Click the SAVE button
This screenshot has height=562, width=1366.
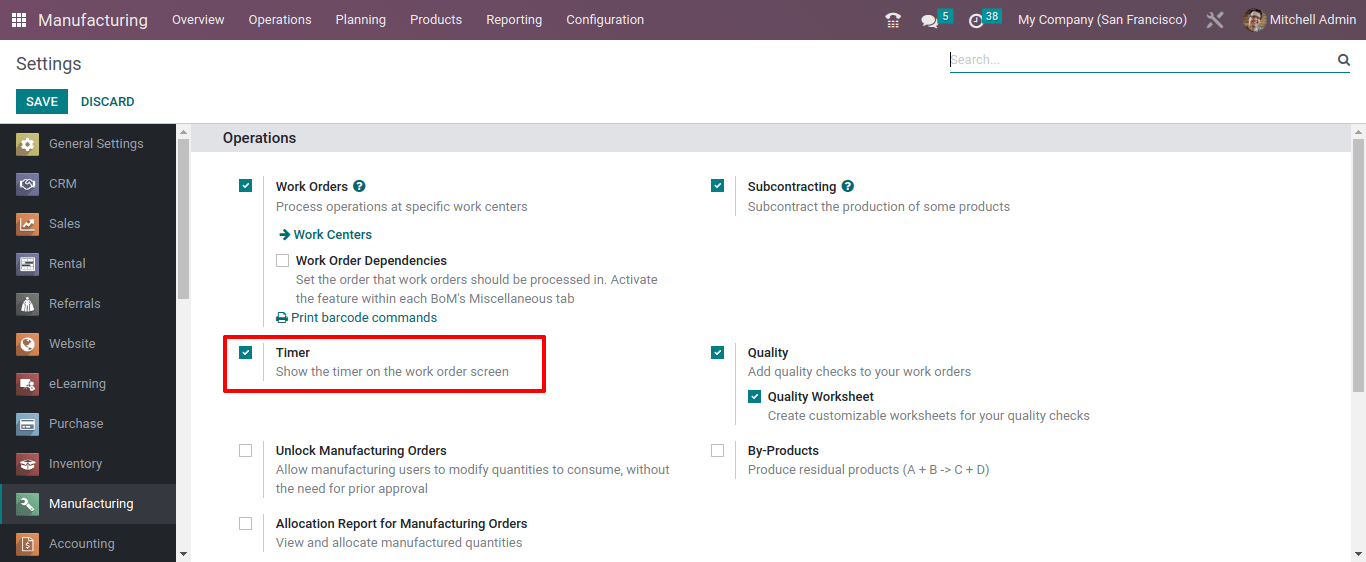pos(42,102)
